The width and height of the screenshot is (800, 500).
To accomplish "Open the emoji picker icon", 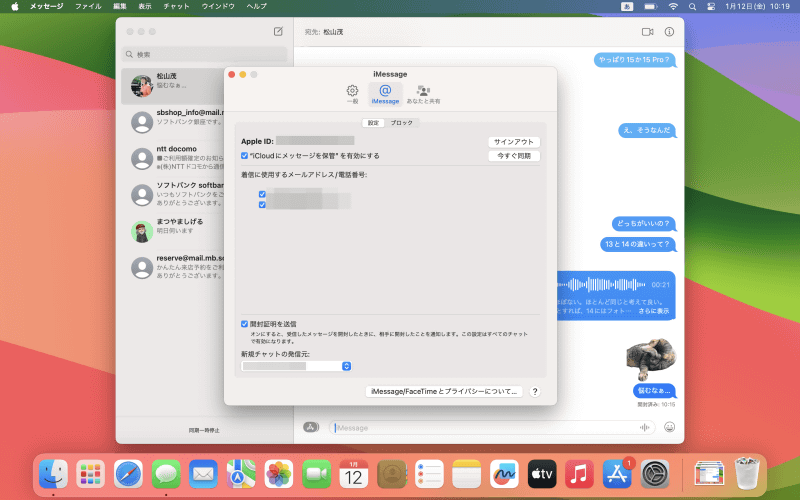I will (669, 428).
